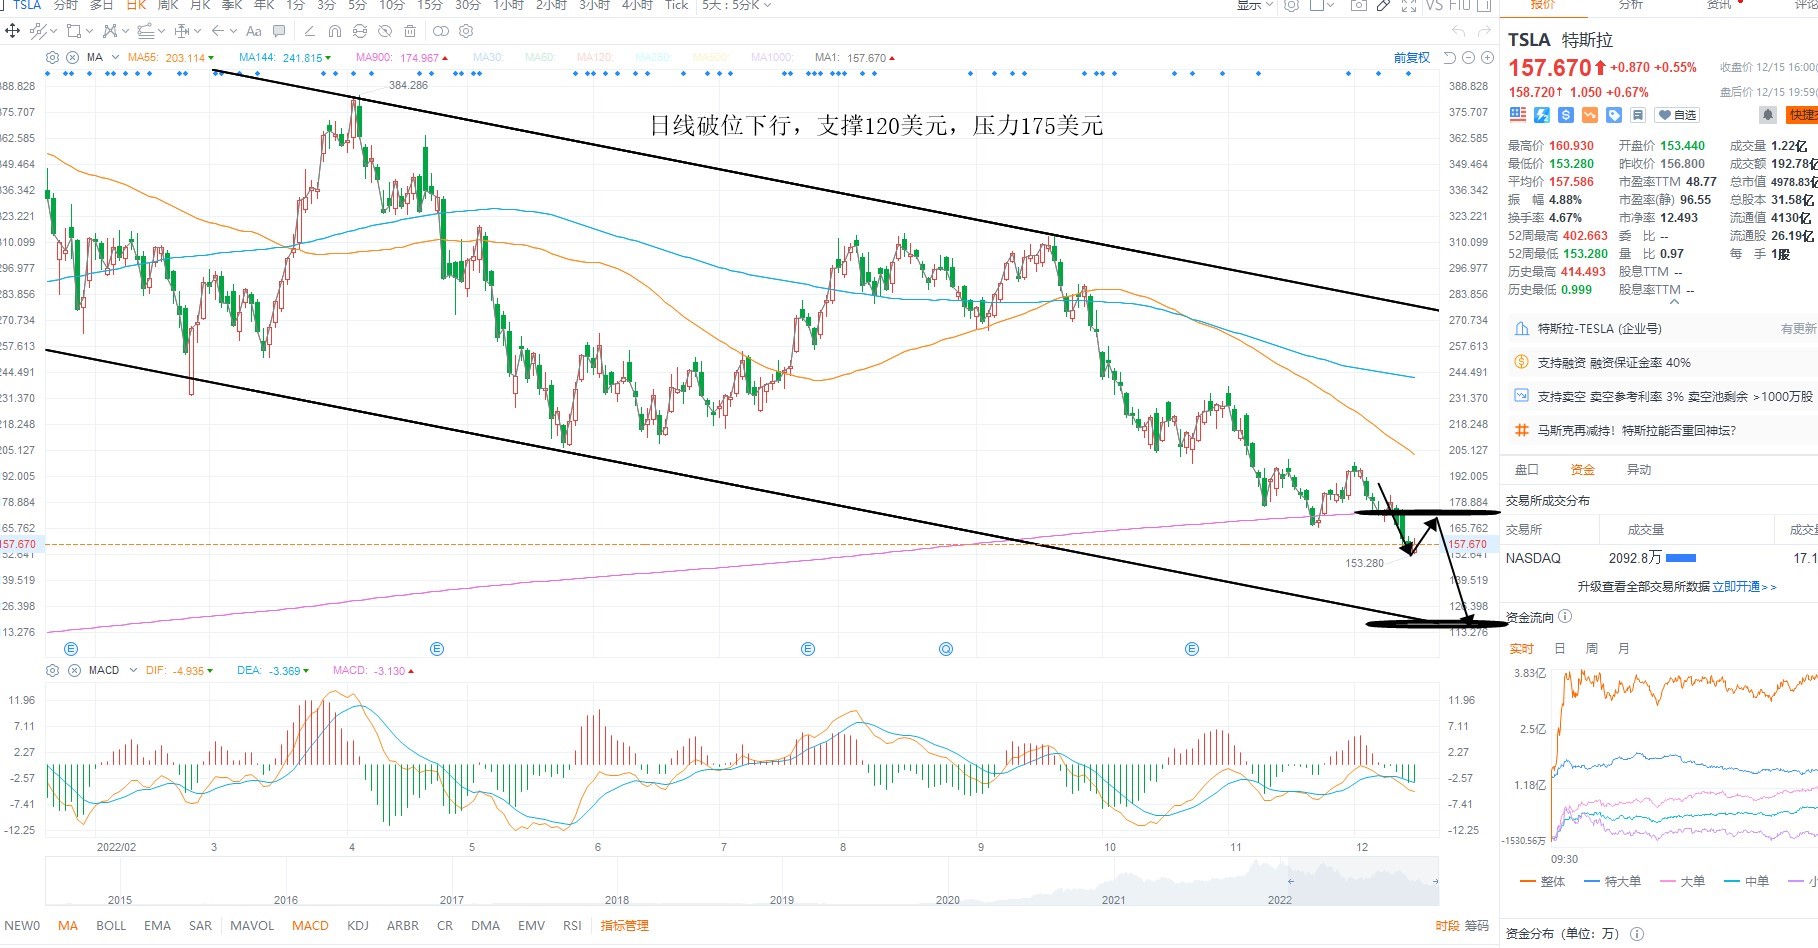Select the KDJ indicator tab
Image resolution: width=1818 pixels, height=948 pixels.
(358, 926)
